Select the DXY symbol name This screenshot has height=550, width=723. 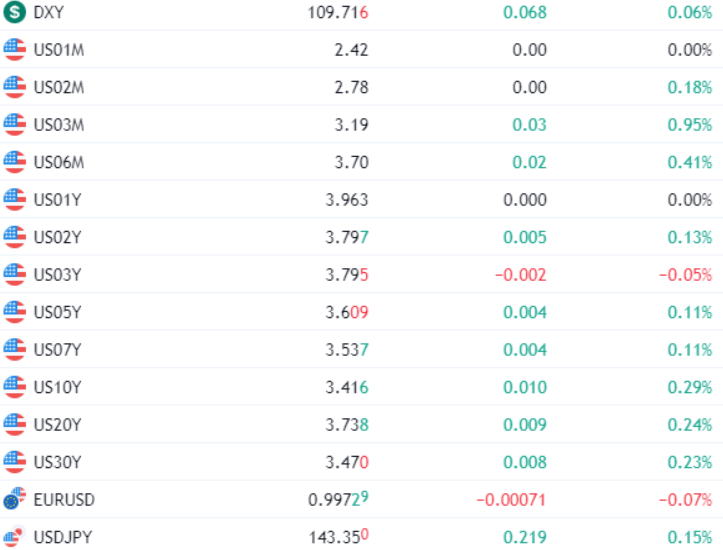click(48, 12)
